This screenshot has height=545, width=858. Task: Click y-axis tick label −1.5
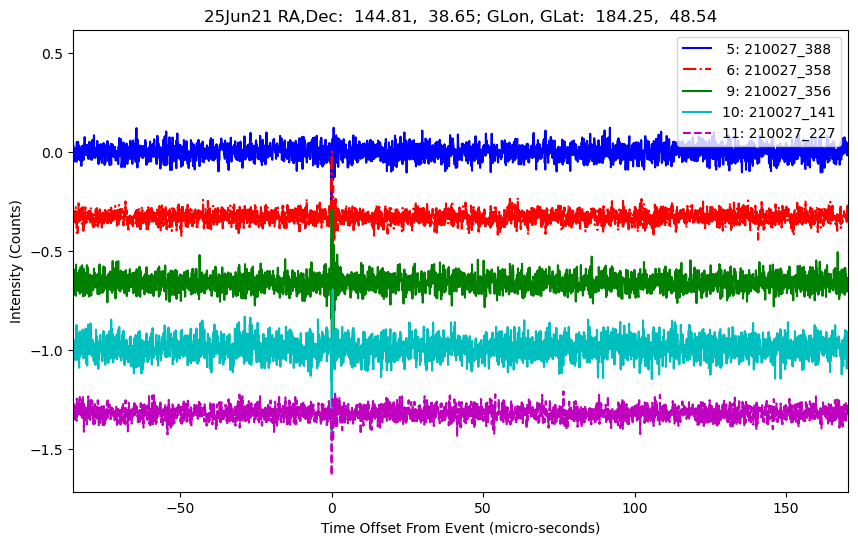(47, 450)
